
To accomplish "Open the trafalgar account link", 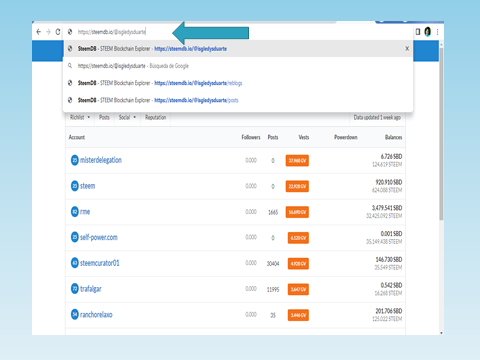I will (x=91, y=289).
